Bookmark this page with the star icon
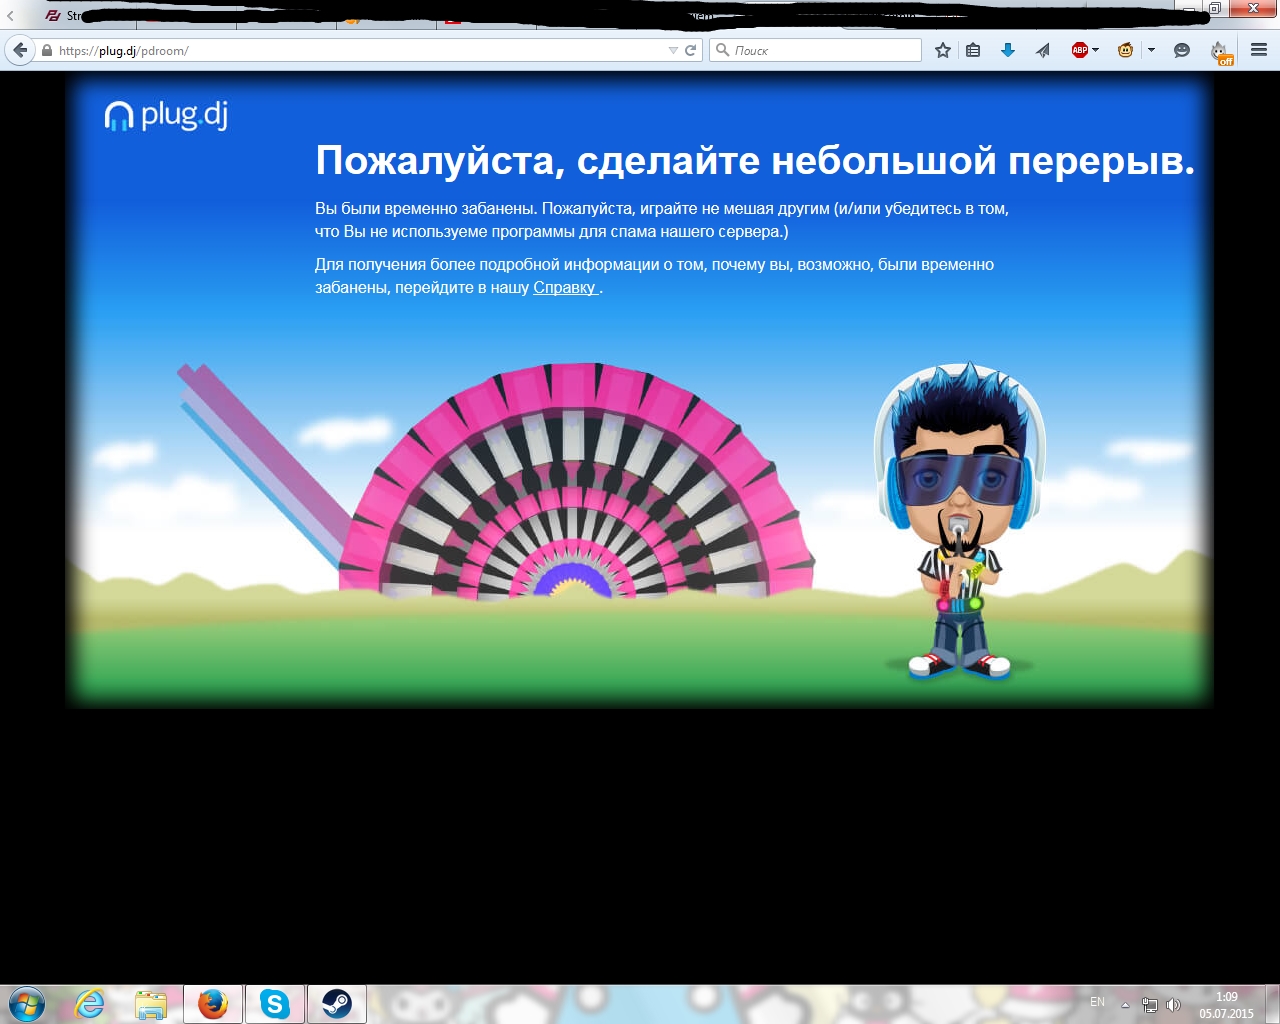1280x1024 pixels. point(942,50)
